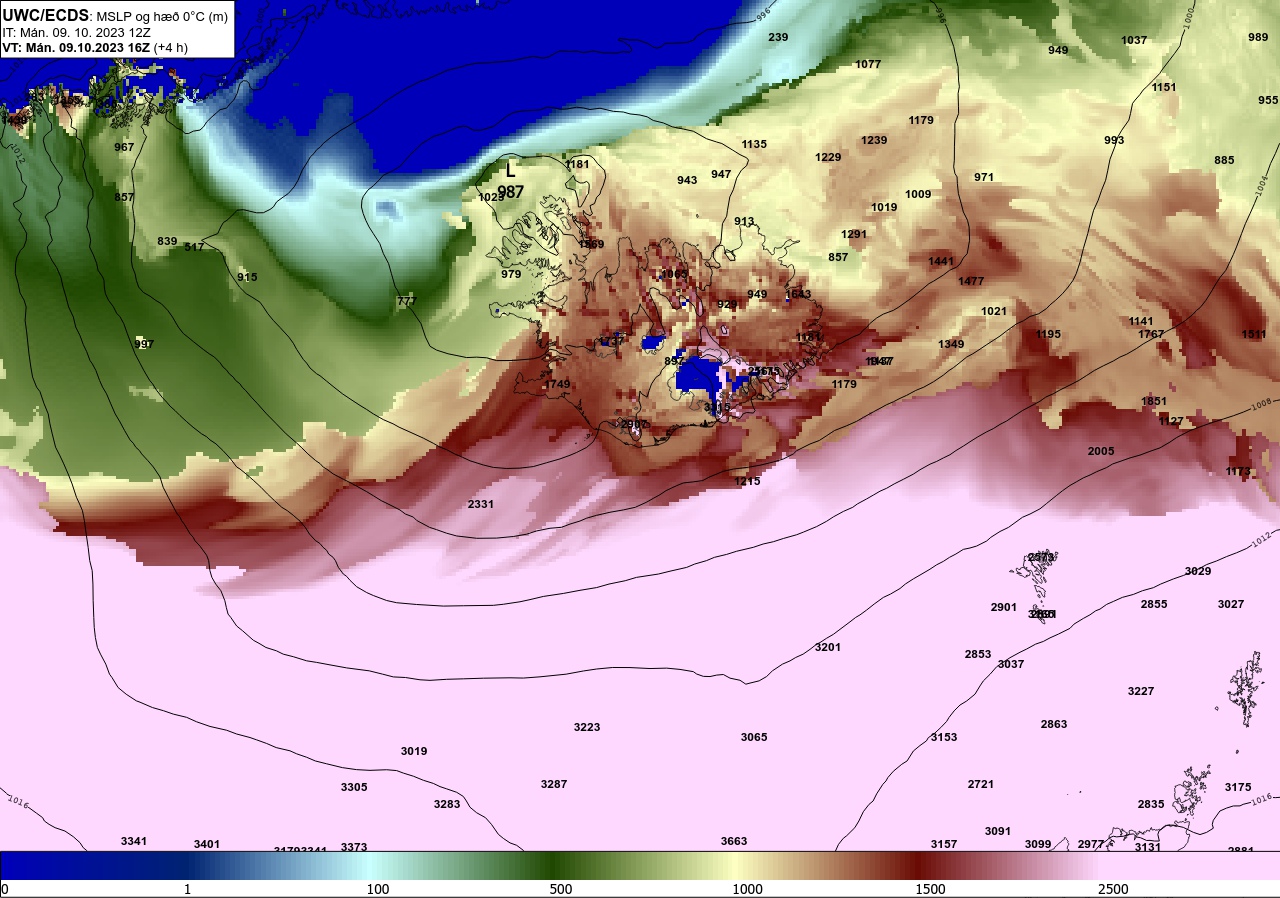Screen dimensions: 1280x898
Task: Click the '2005' height value
Action: point(1101,451)
